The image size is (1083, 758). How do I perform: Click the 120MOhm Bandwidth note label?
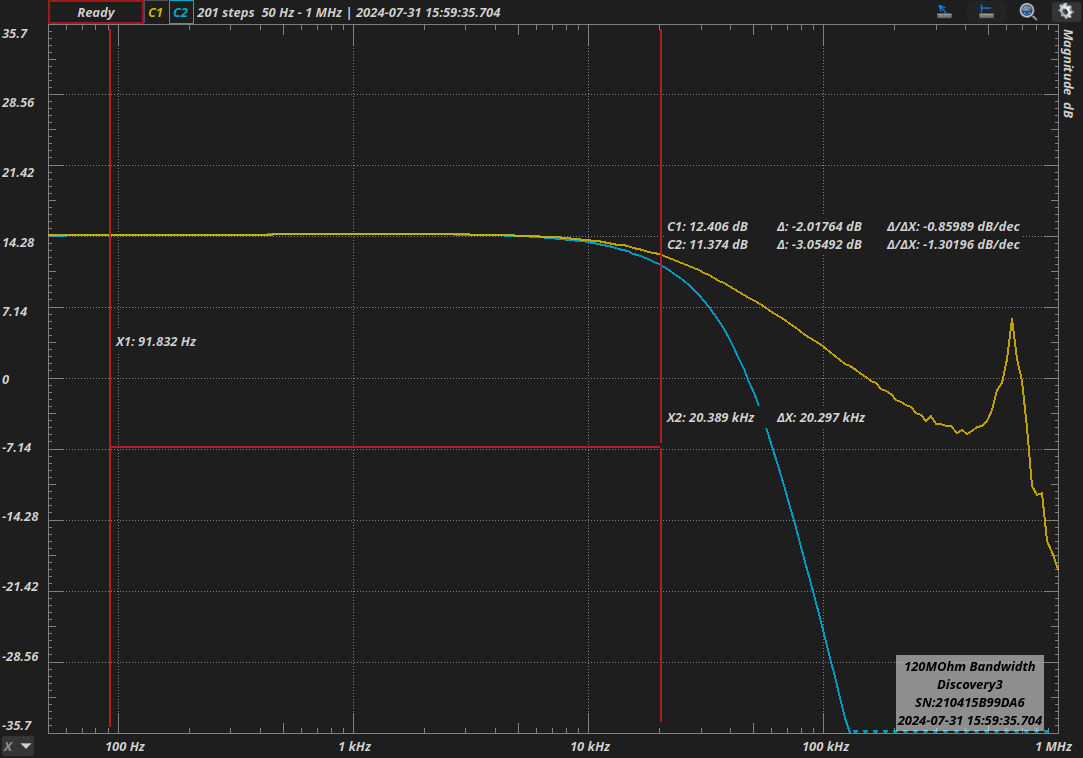pyautogui.click(x=970, y=667)
